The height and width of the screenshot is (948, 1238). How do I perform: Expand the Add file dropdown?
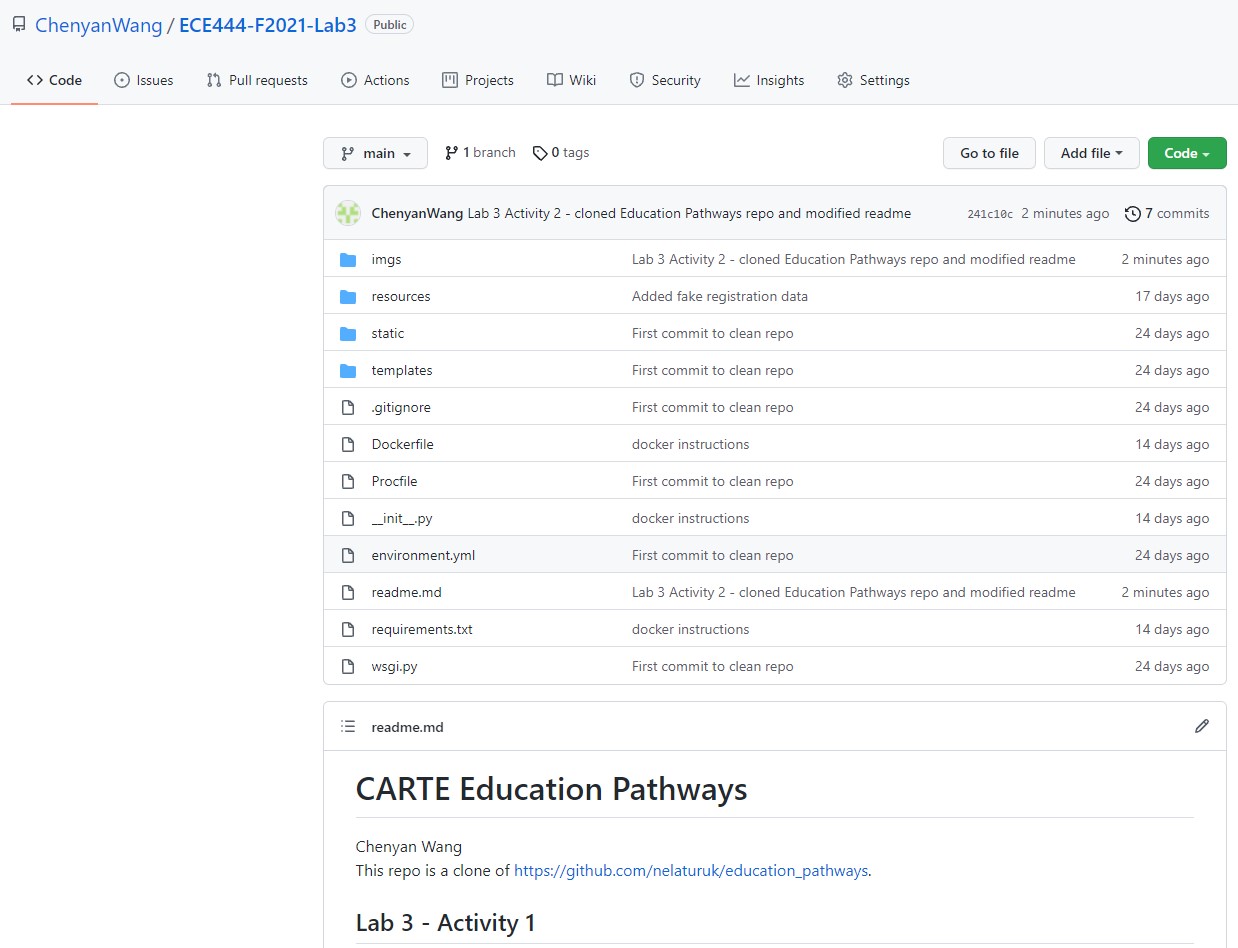1092,153
